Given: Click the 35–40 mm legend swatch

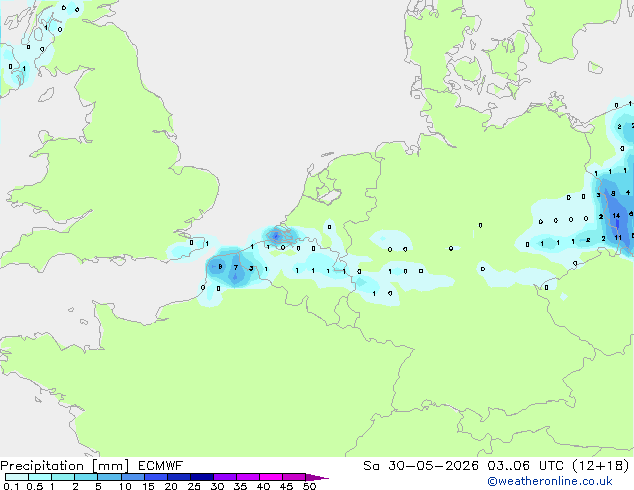Looking at the screenshot, I should coord(248,477).
